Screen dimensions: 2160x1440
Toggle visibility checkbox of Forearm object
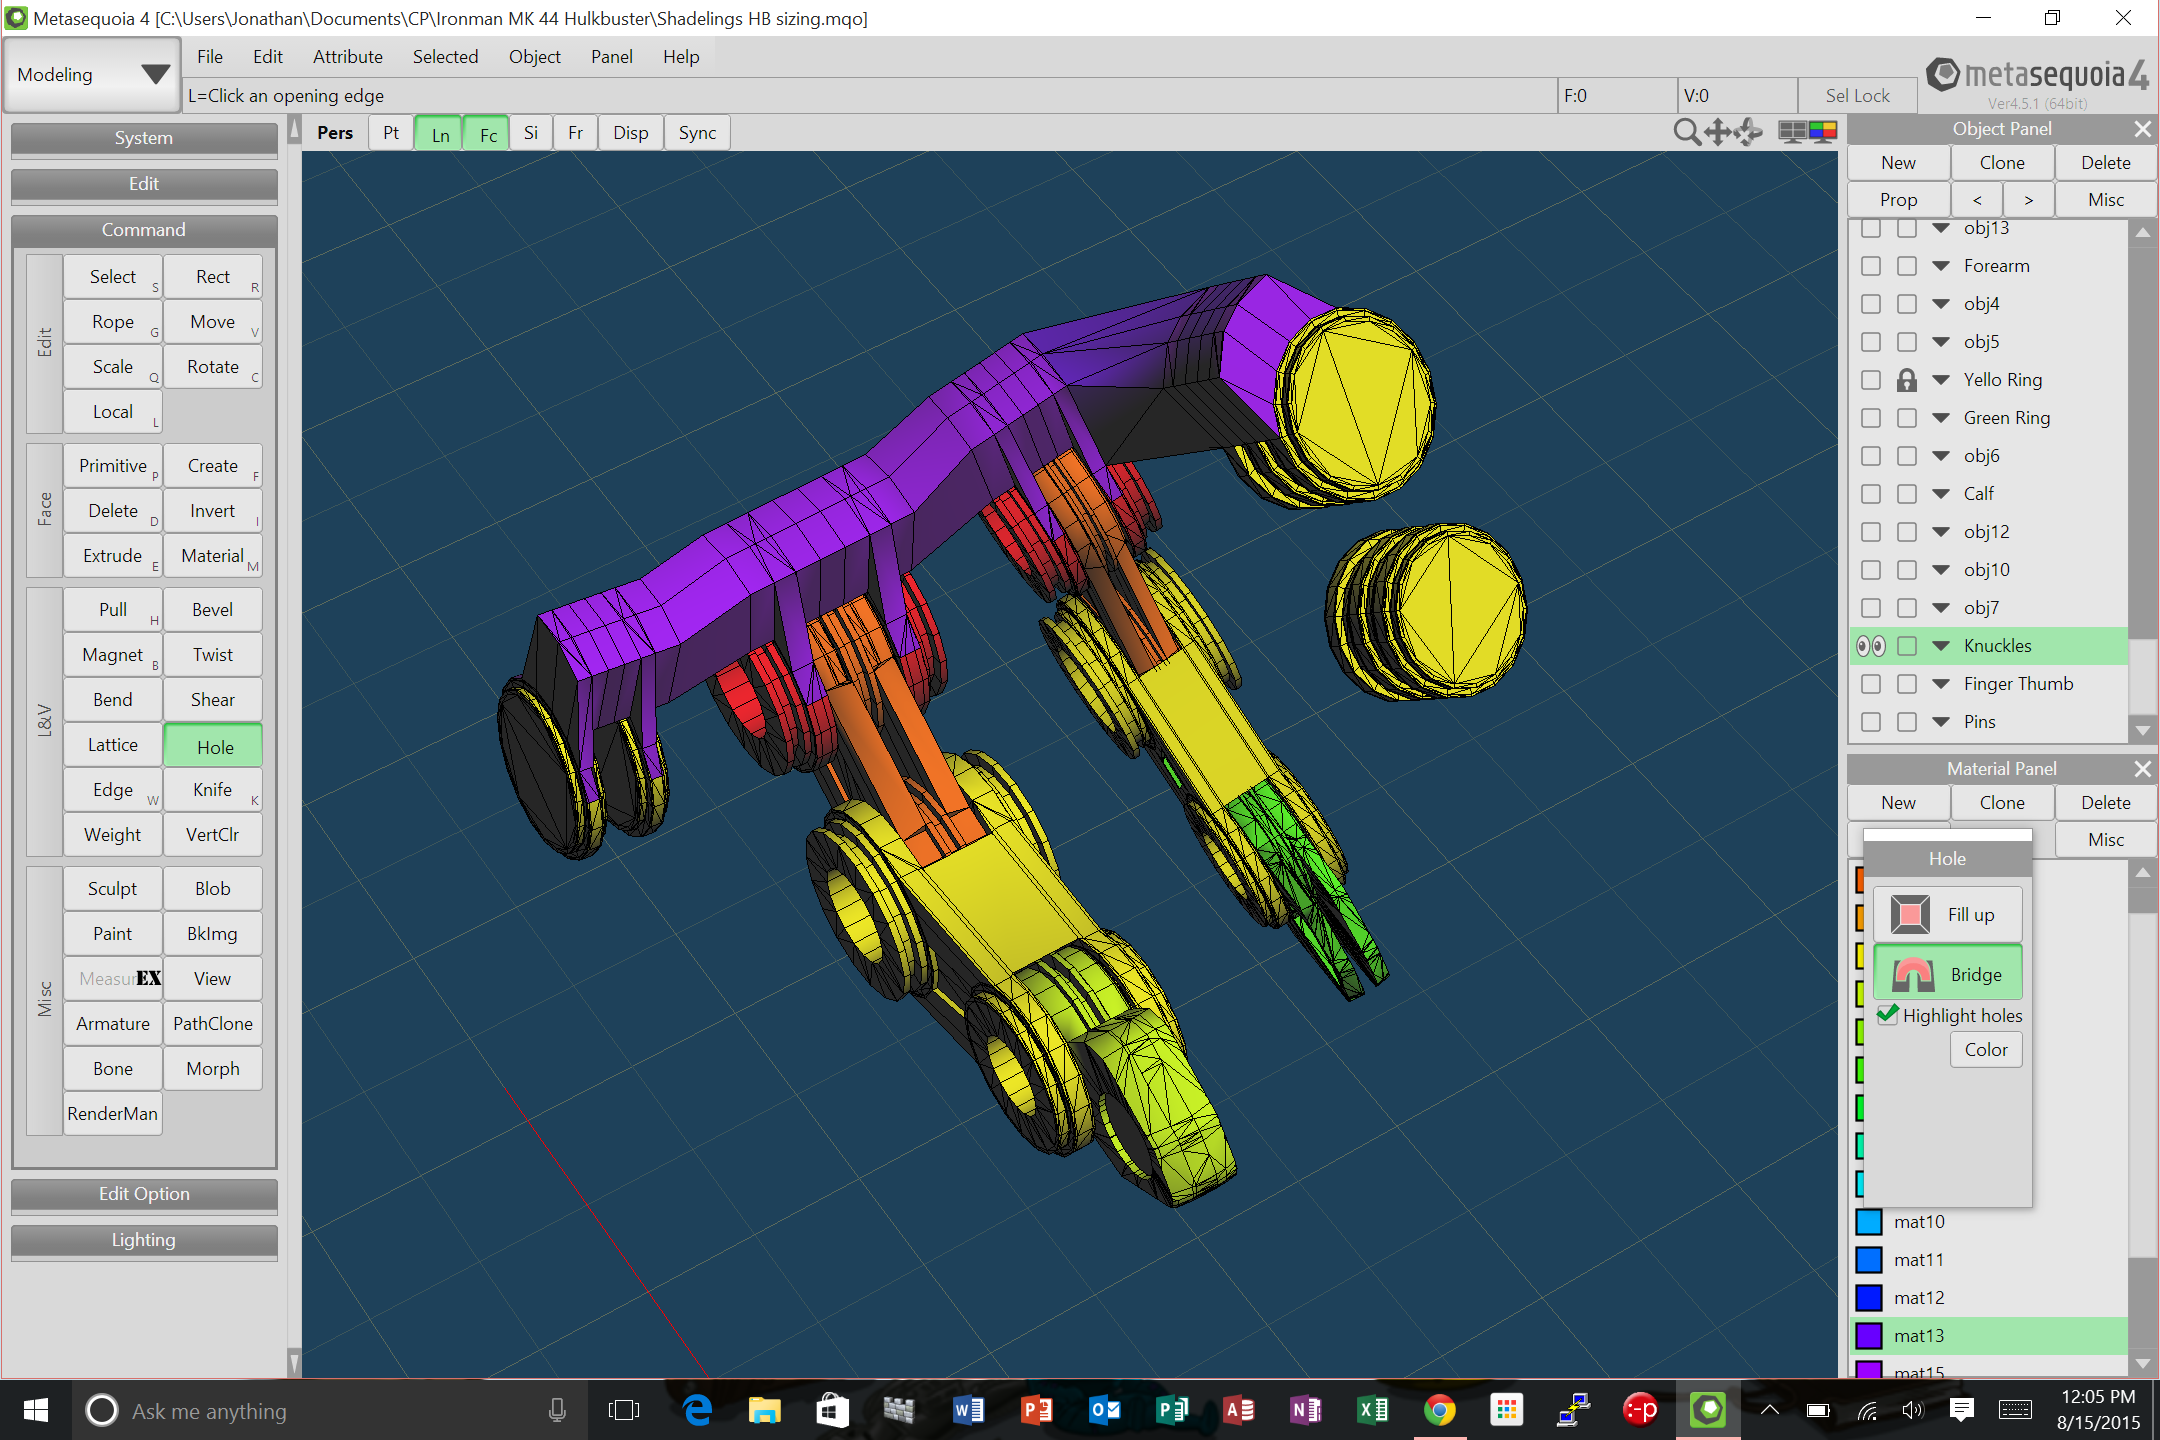point(1871,266)
